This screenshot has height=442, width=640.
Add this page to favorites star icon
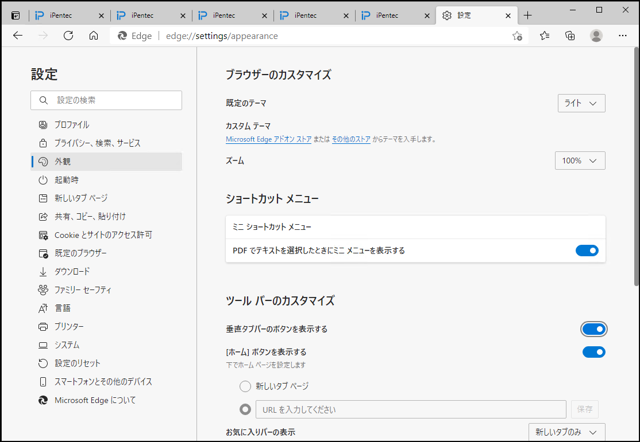point(517,36)
